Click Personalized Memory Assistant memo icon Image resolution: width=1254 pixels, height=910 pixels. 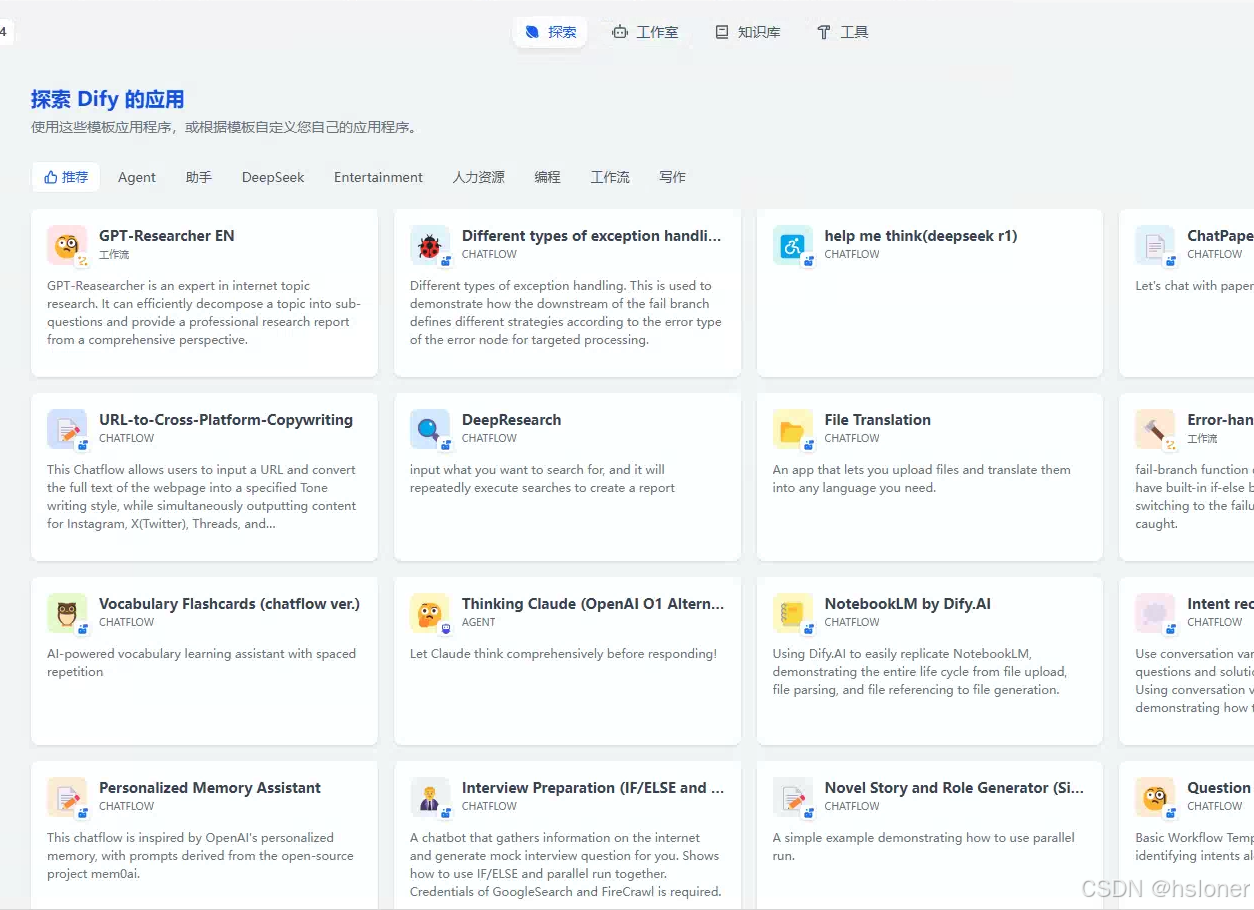click(x=67, y=797)
